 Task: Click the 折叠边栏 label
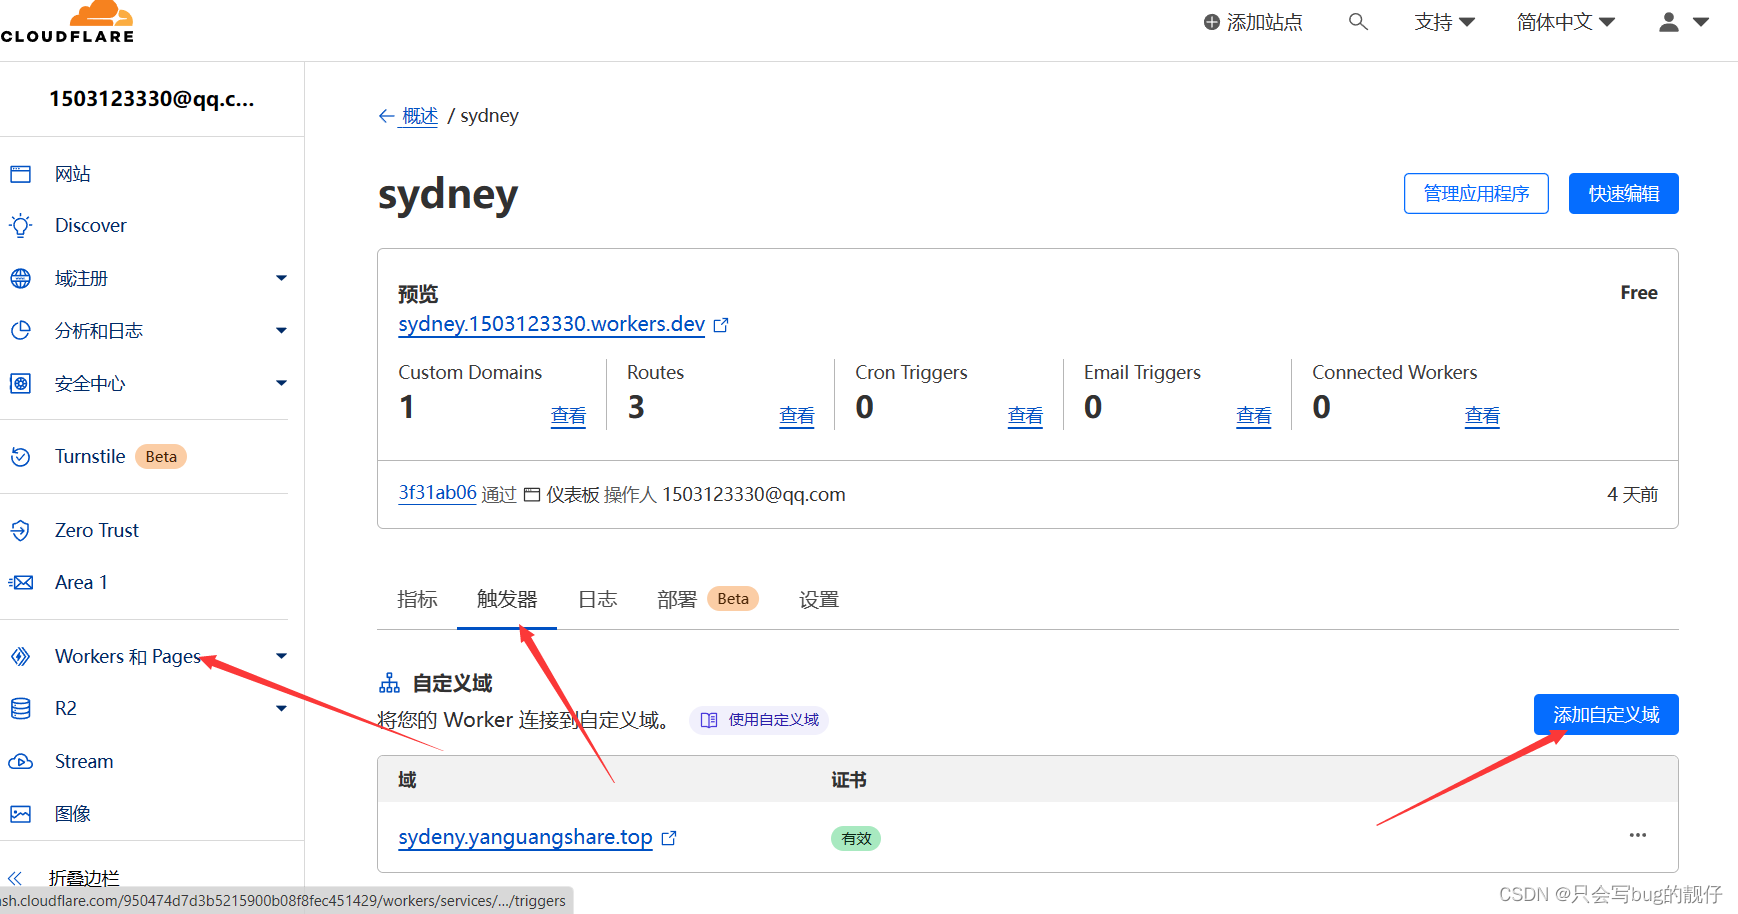pyautogui.click(x=84, y=878)
